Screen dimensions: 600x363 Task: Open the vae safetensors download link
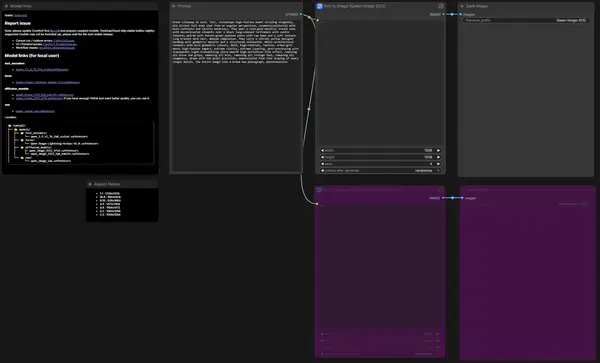(x=35, y=111)
